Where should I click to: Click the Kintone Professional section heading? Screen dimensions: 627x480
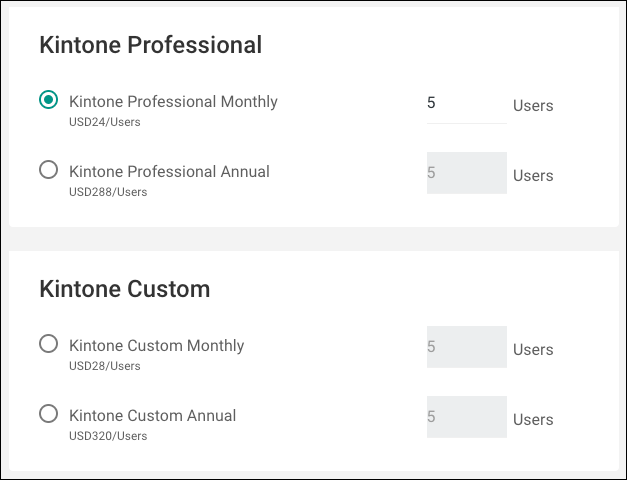pos(150,45)
